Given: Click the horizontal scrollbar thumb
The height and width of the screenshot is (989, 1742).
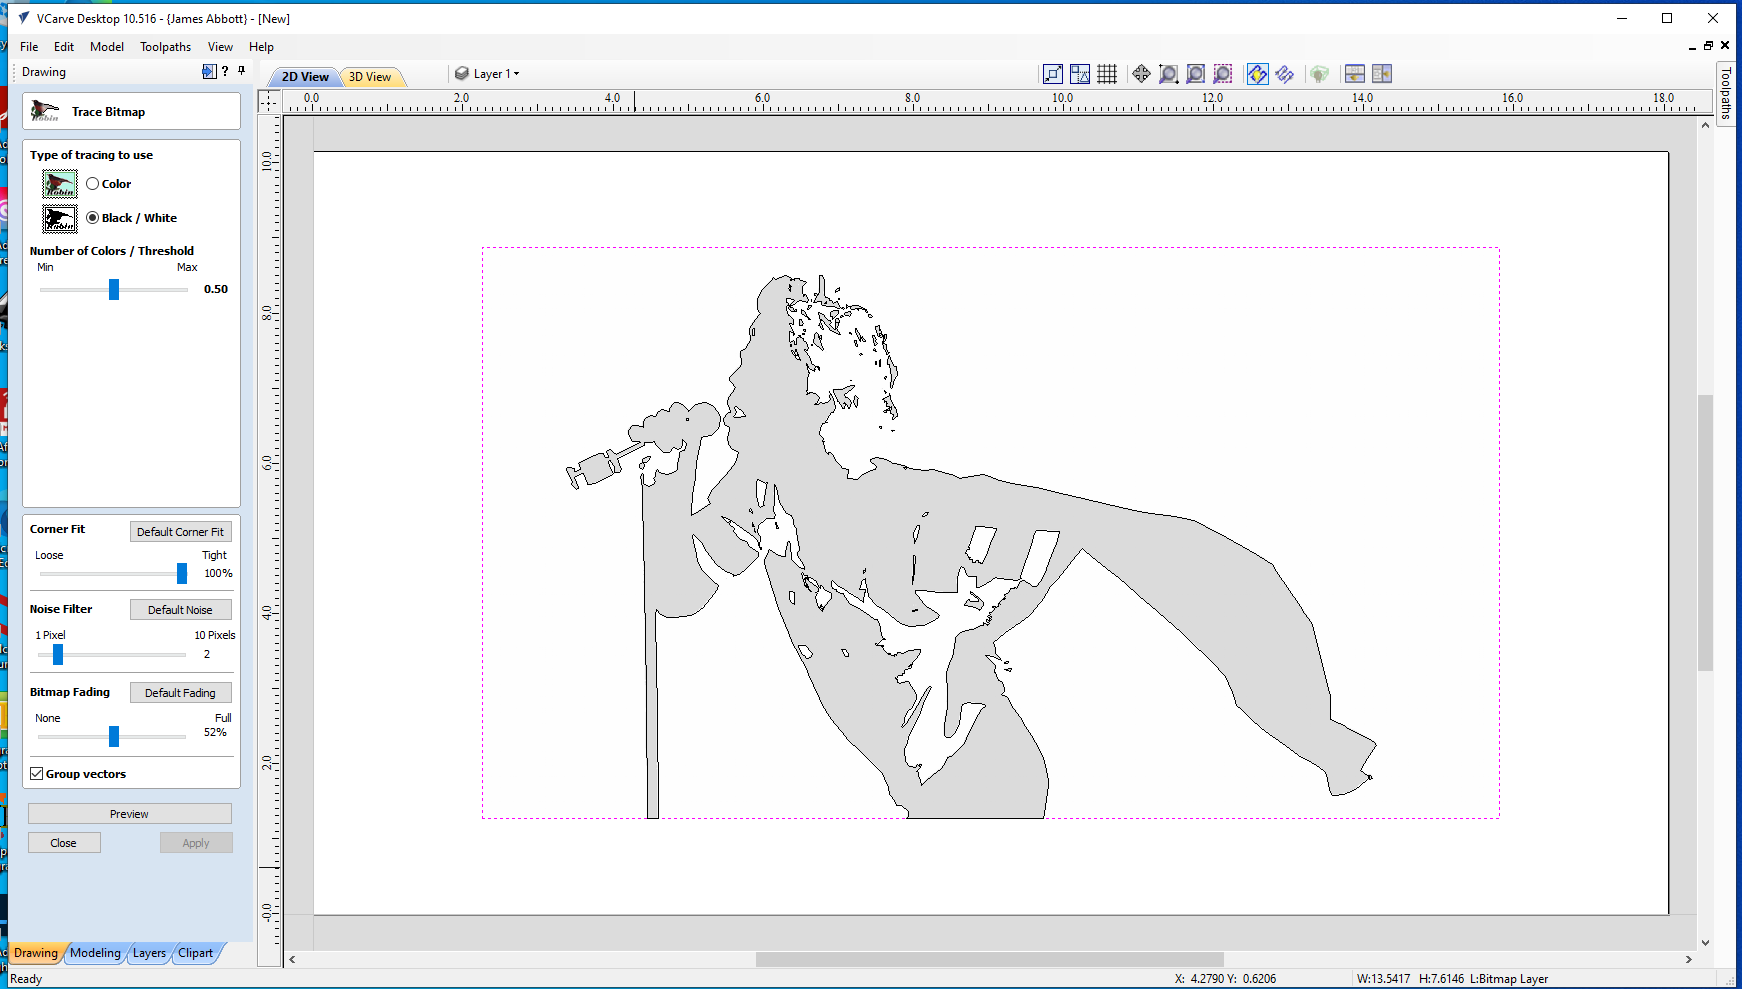Looking at the screenshot, I should (990, 959).
